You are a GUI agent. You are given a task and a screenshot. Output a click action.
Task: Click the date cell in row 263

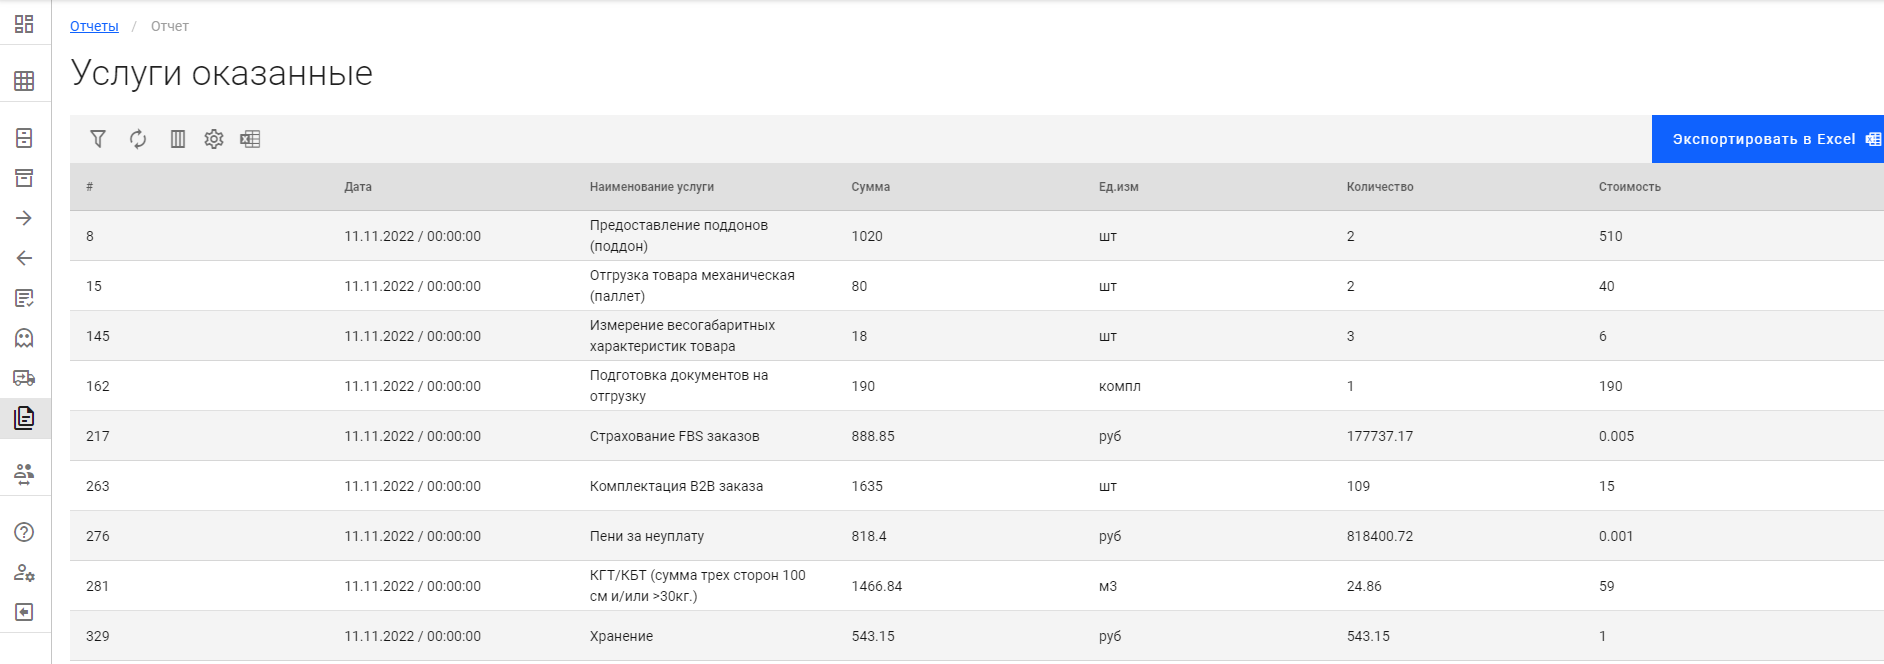tap(413, 486)
